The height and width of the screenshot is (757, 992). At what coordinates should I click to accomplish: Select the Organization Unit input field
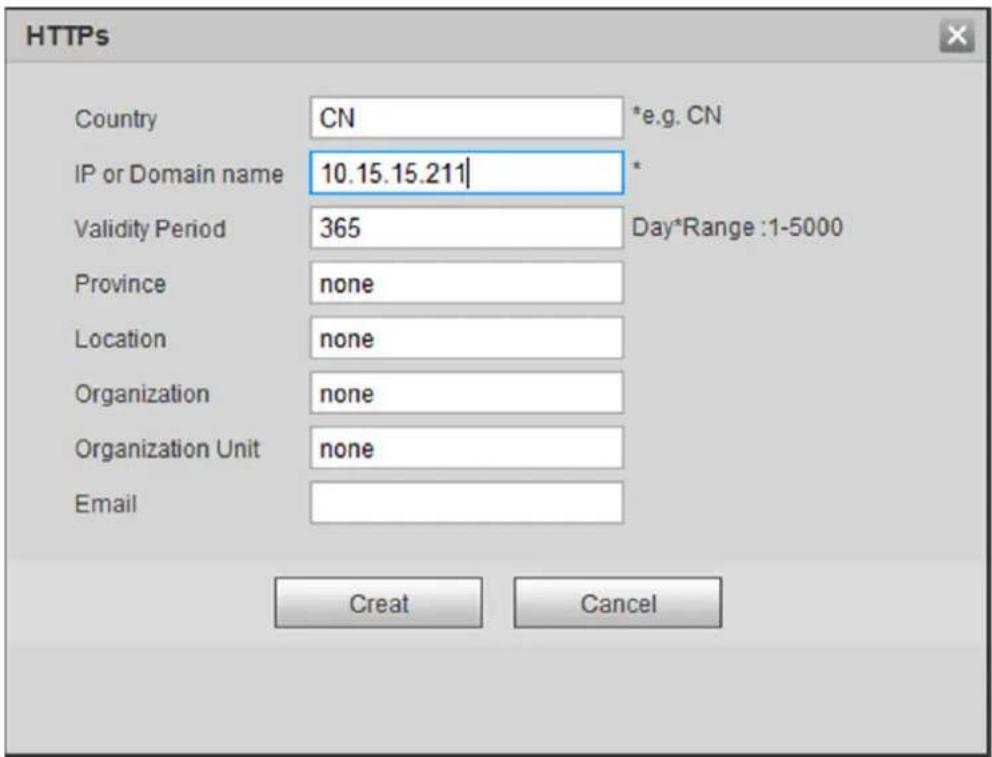pyautogui.click(x=466, y=448)
